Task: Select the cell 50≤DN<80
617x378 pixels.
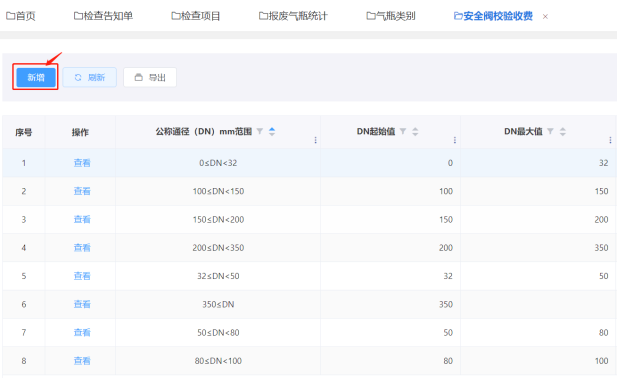Action: click(x=218, y=333)
